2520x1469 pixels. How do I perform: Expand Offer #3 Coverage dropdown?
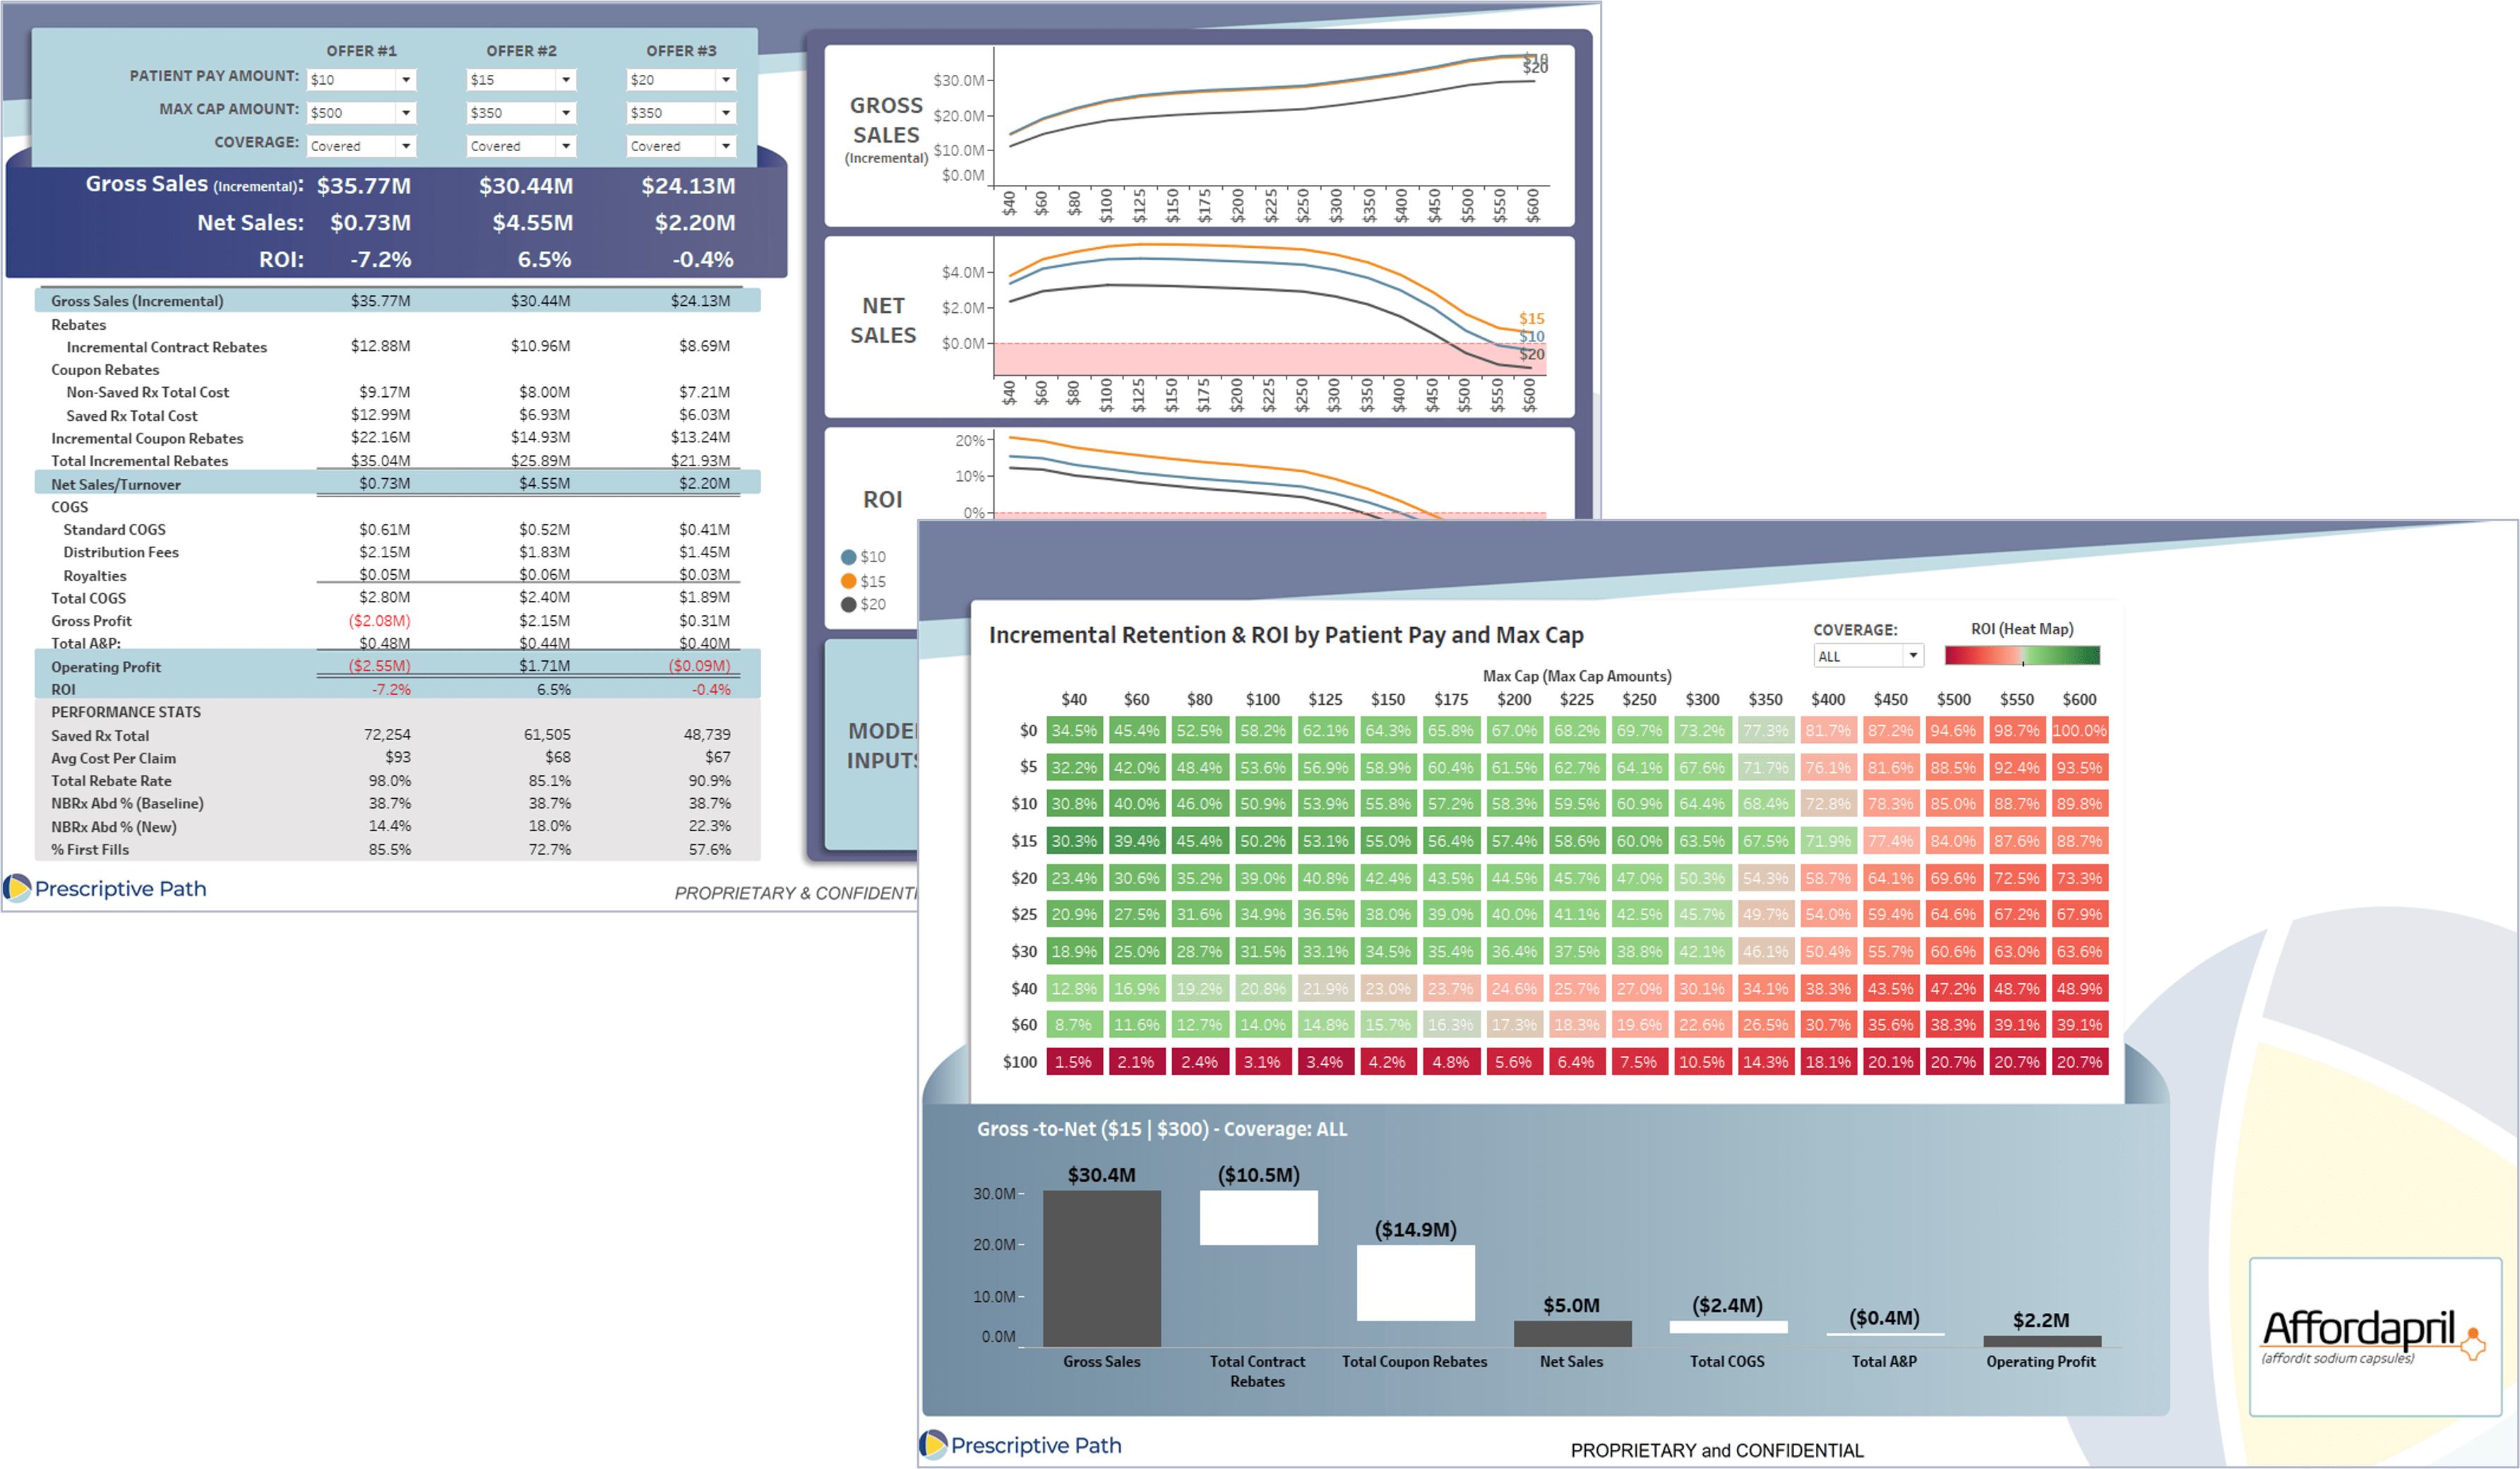(x=725, y=146)
